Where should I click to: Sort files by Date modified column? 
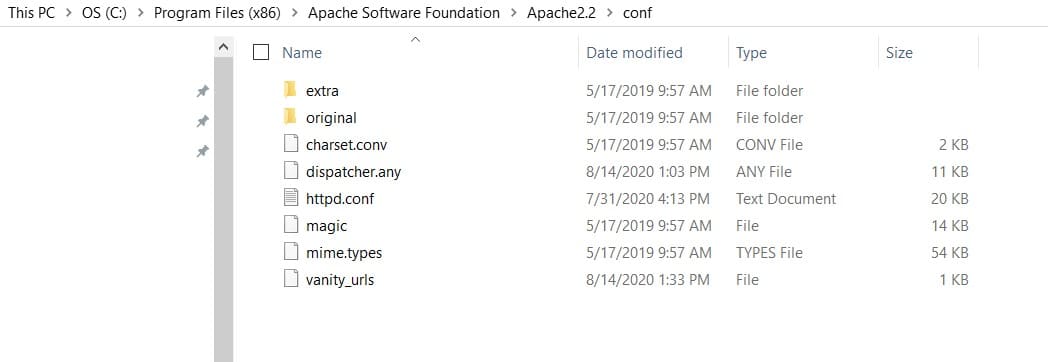pyautogui.click(x=634, y=53)
